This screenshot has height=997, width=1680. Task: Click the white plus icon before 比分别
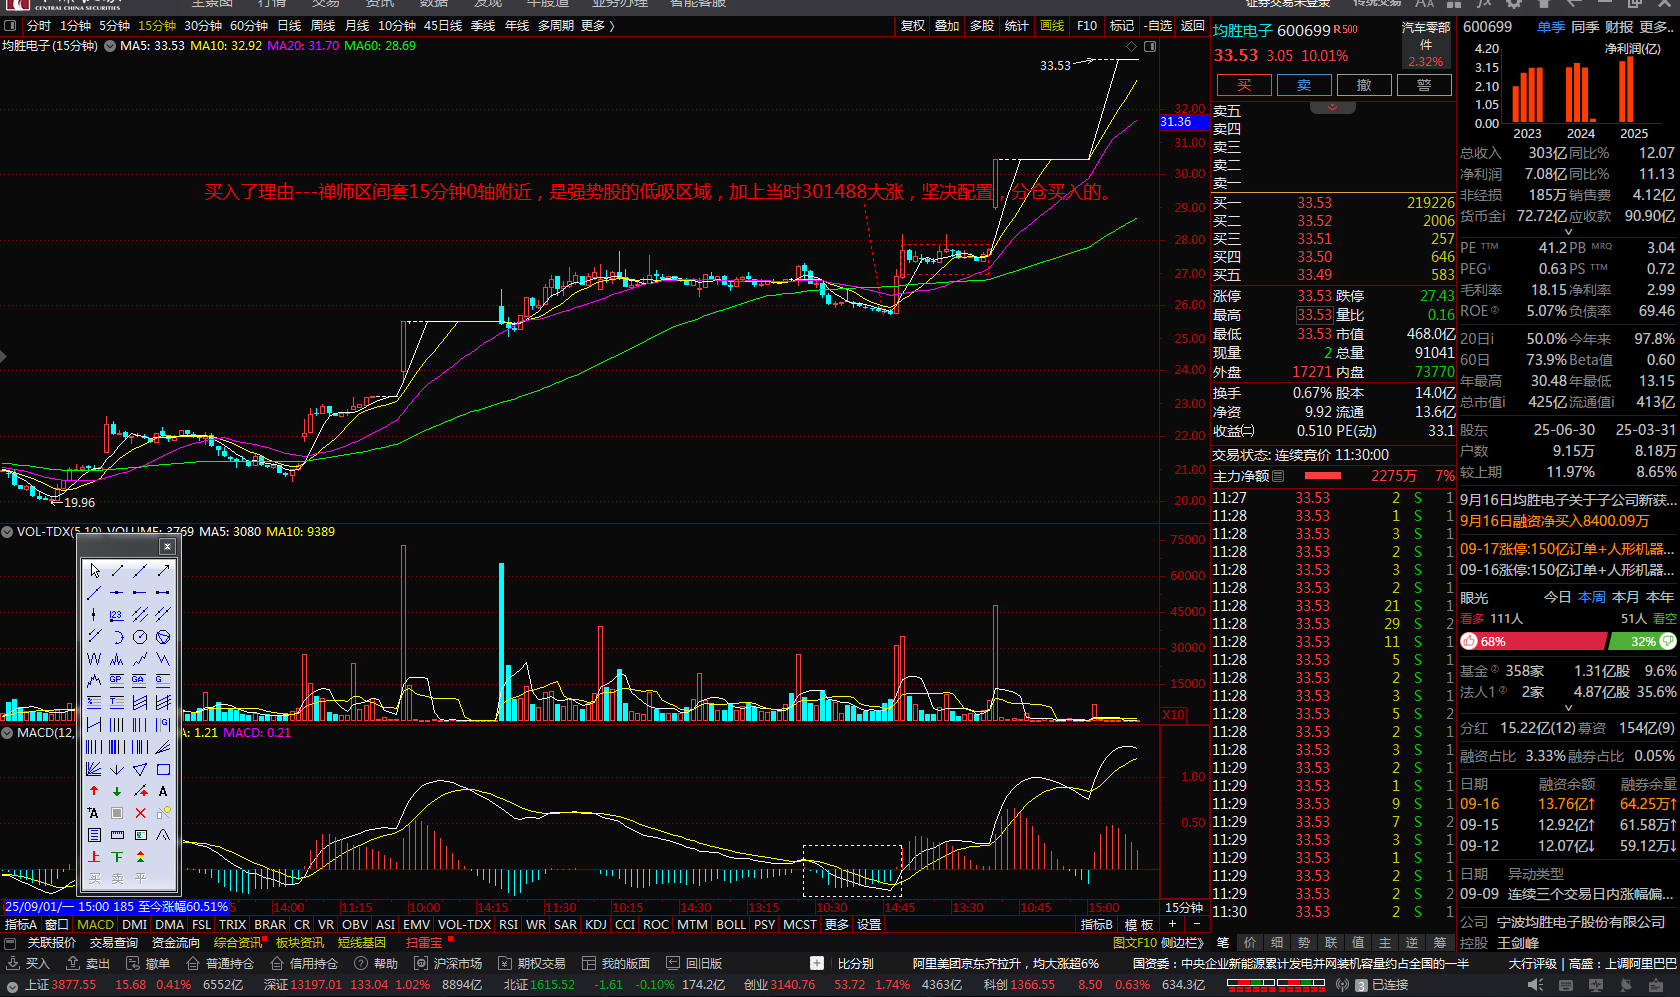click(x=817, y=963)
